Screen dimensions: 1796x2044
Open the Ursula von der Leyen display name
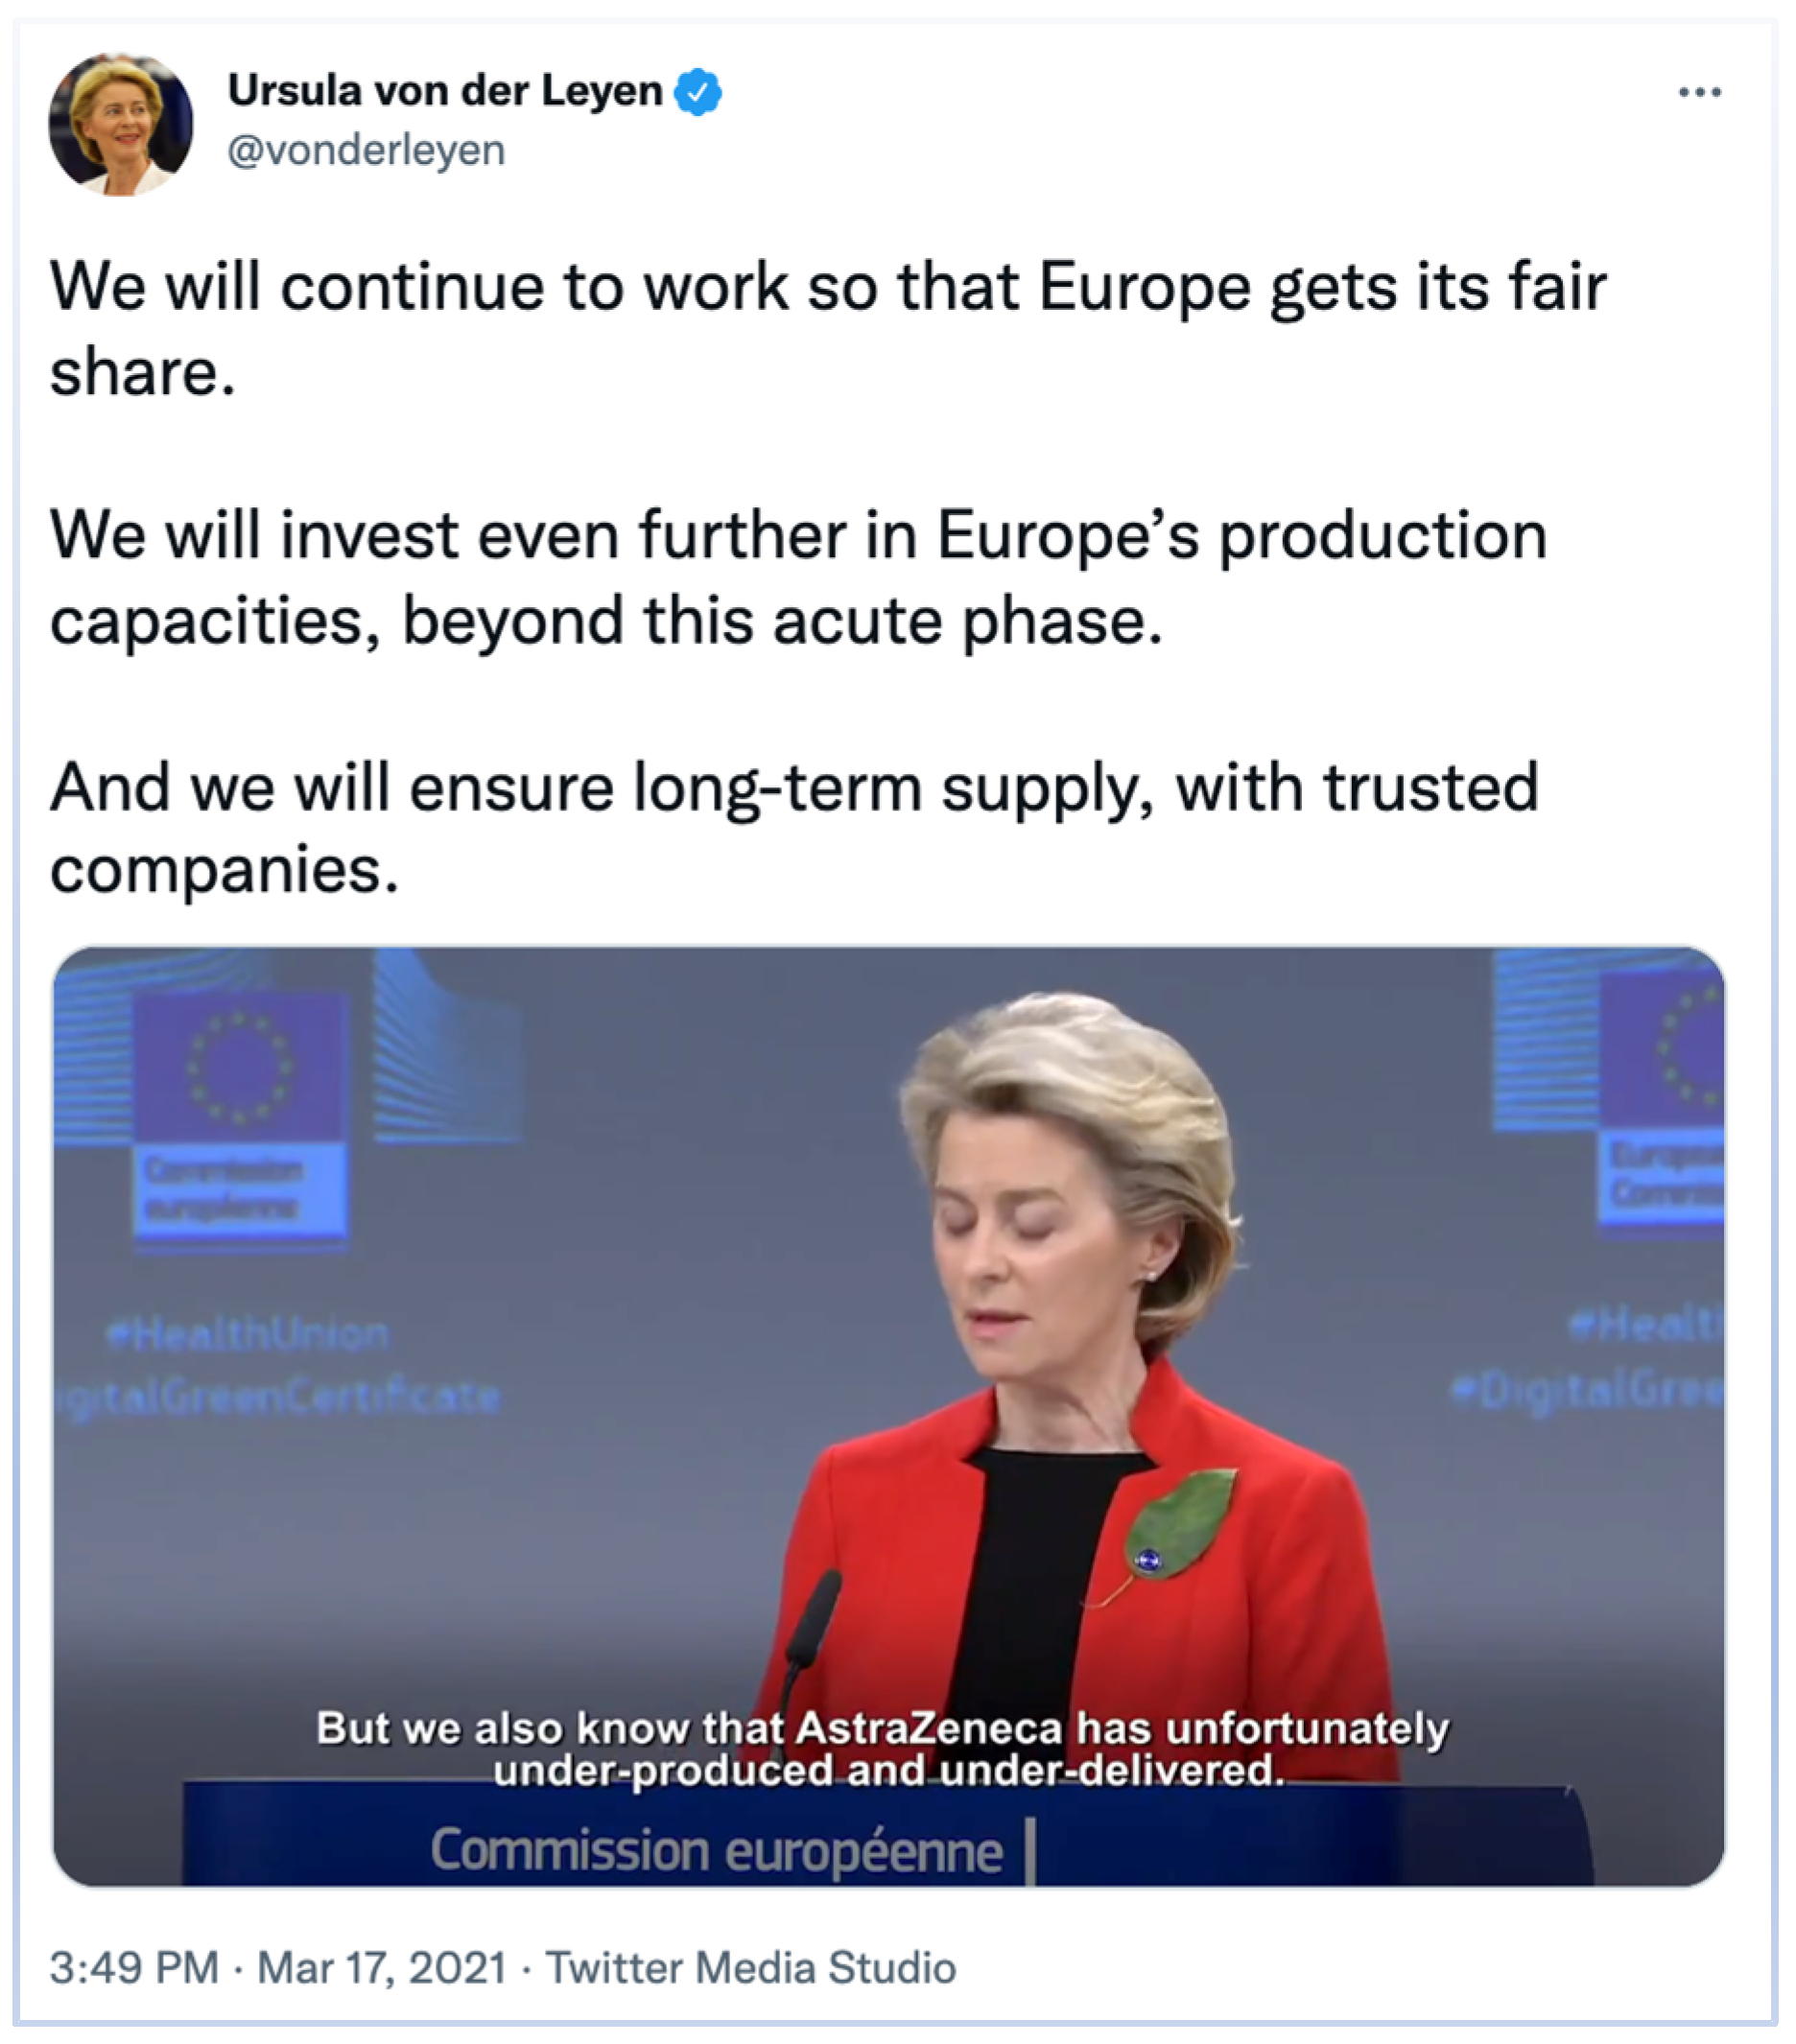point(445,91)
